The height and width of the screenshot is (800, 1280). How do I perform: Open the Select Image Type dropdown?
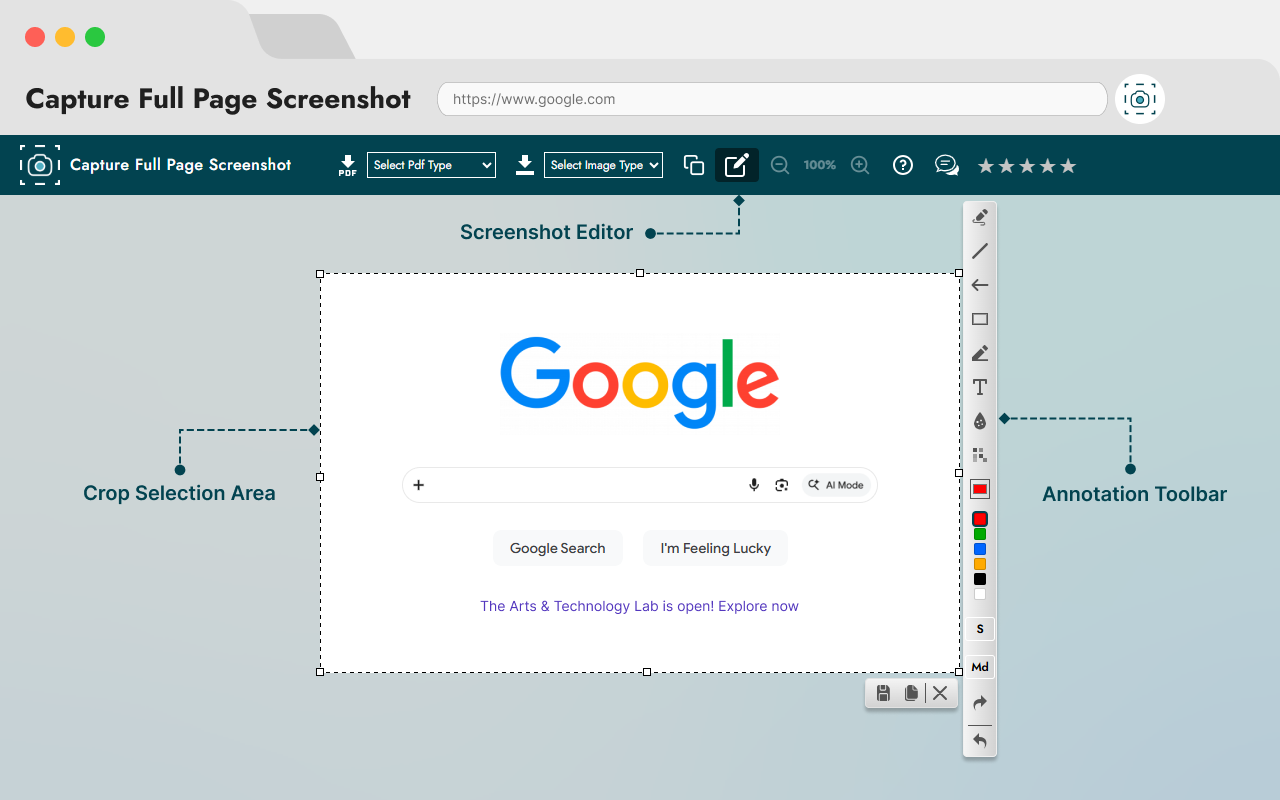tap(603, 165)
